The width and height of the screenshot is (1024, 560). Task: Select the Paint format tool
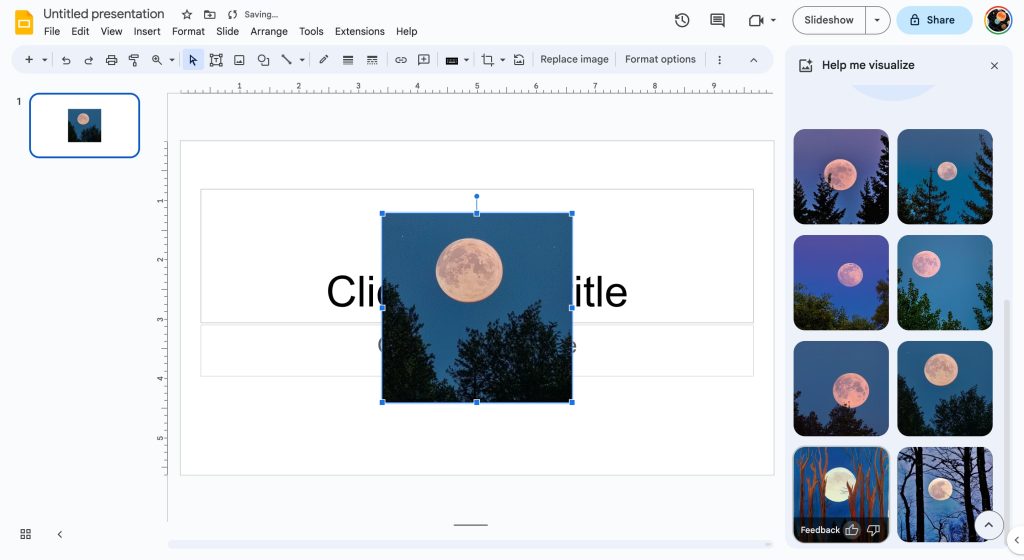(133, 60)
